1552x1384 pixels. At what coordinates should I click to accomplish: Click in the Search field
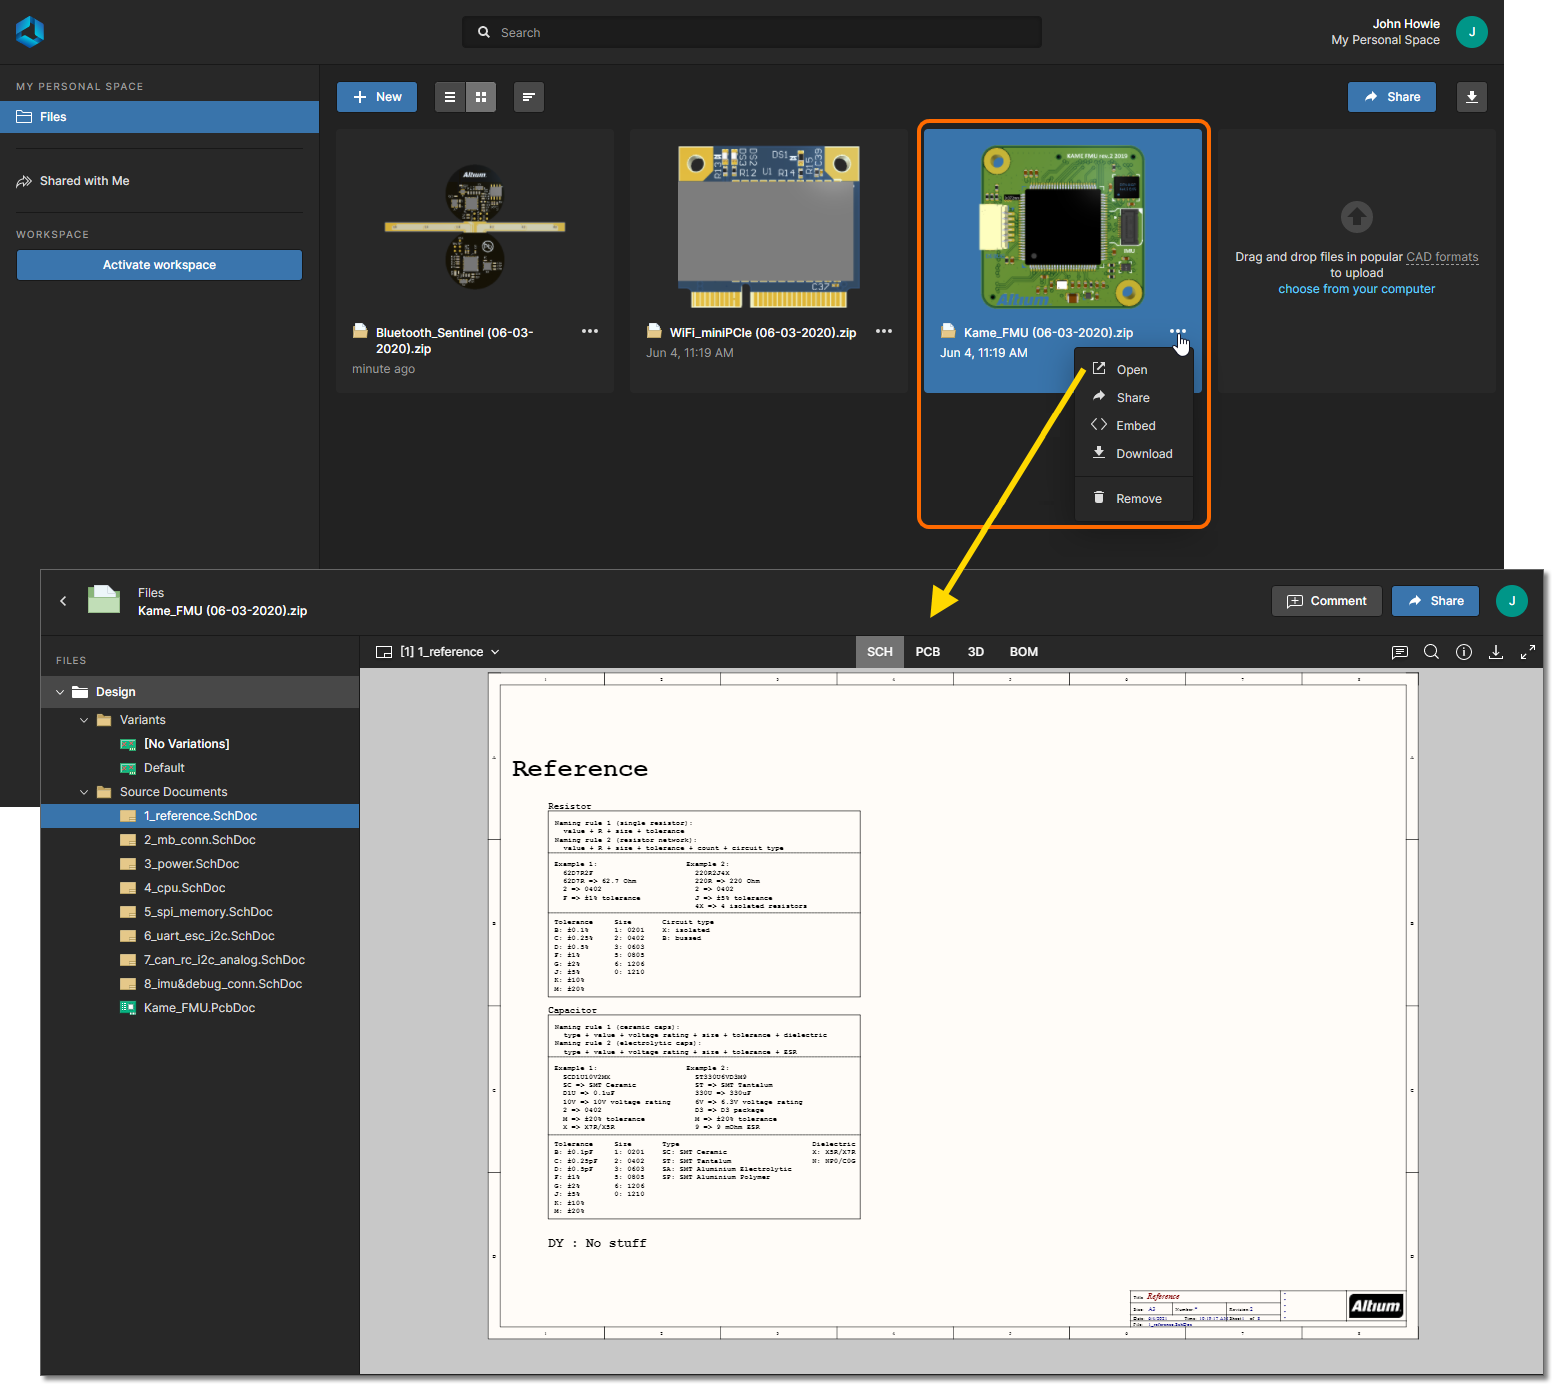pyautogui.click(x=751, y=32)
